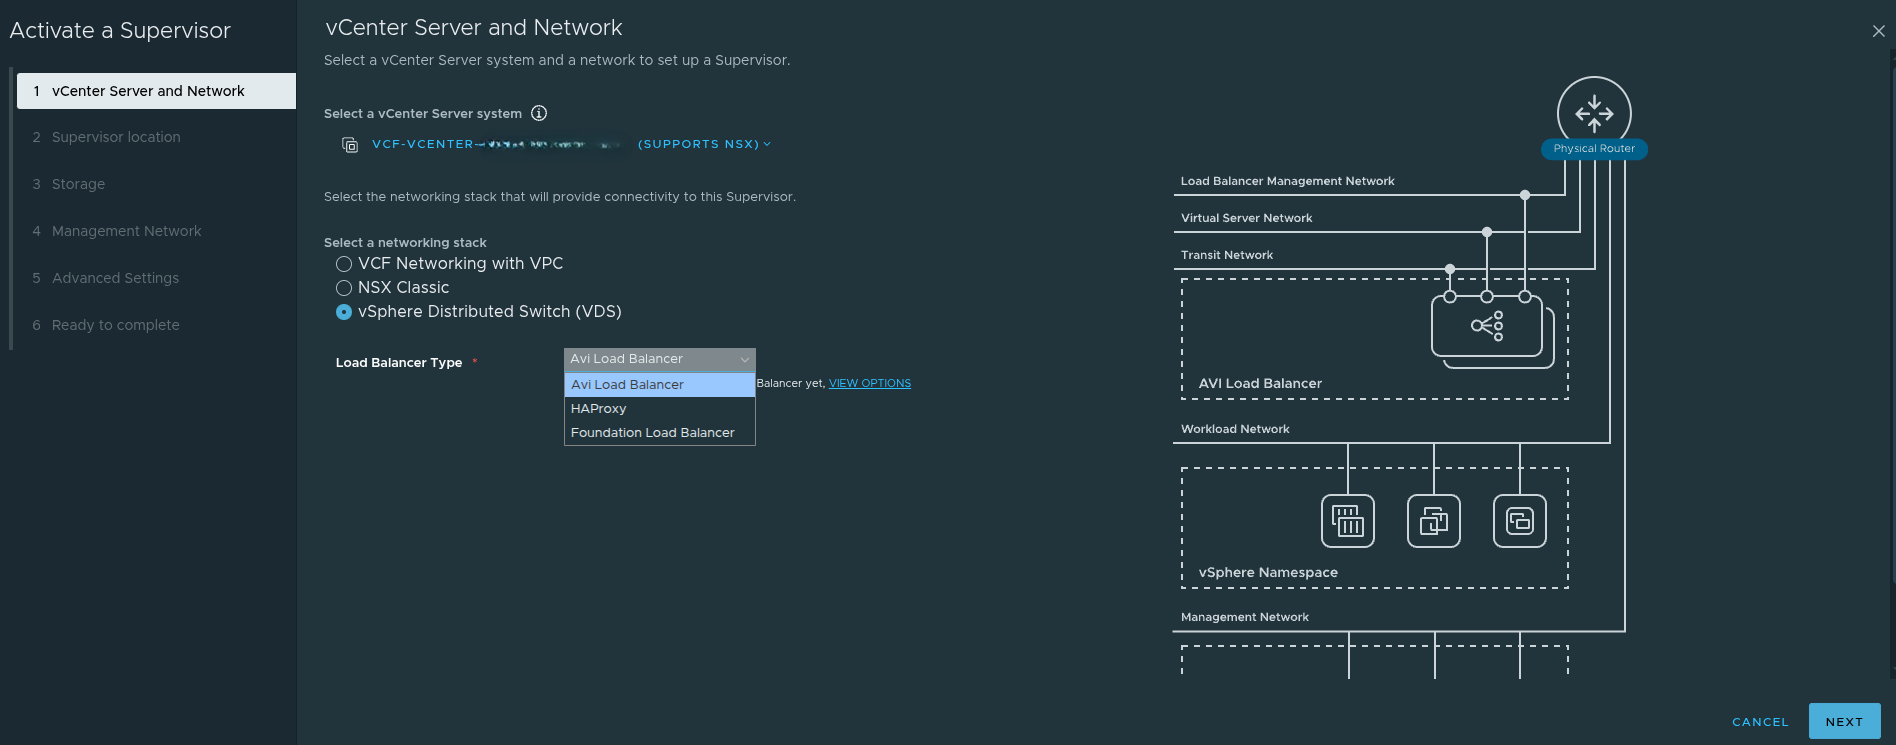Choose Avi Load Balancer from list

click(660, 385)
